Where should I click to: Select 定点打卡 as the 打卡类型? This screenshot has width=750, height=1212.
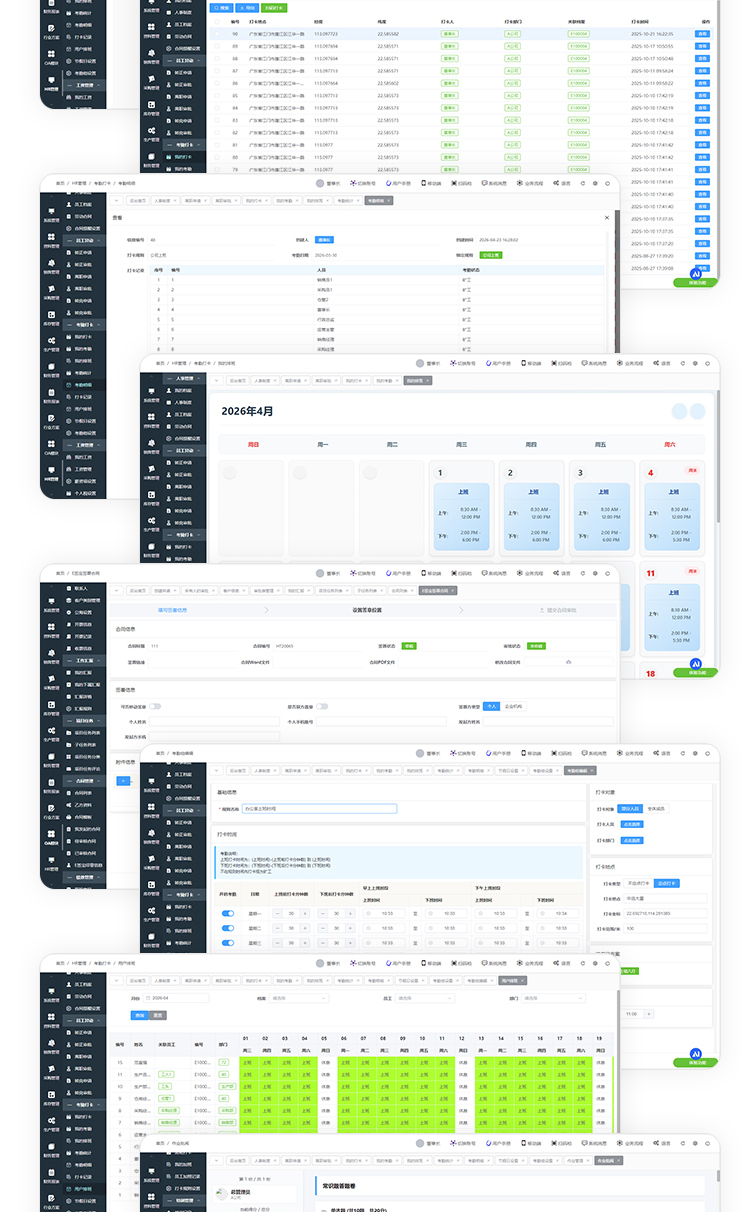667,883
